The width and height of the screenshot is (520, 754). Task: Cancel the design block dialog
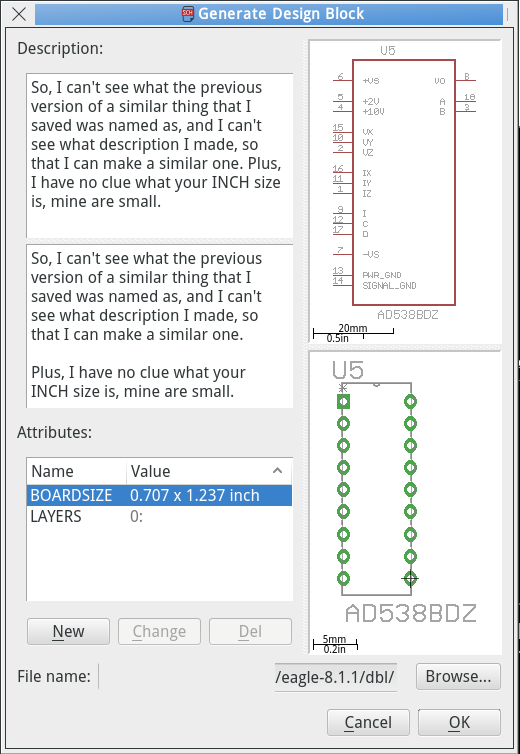tap(368, 722)
